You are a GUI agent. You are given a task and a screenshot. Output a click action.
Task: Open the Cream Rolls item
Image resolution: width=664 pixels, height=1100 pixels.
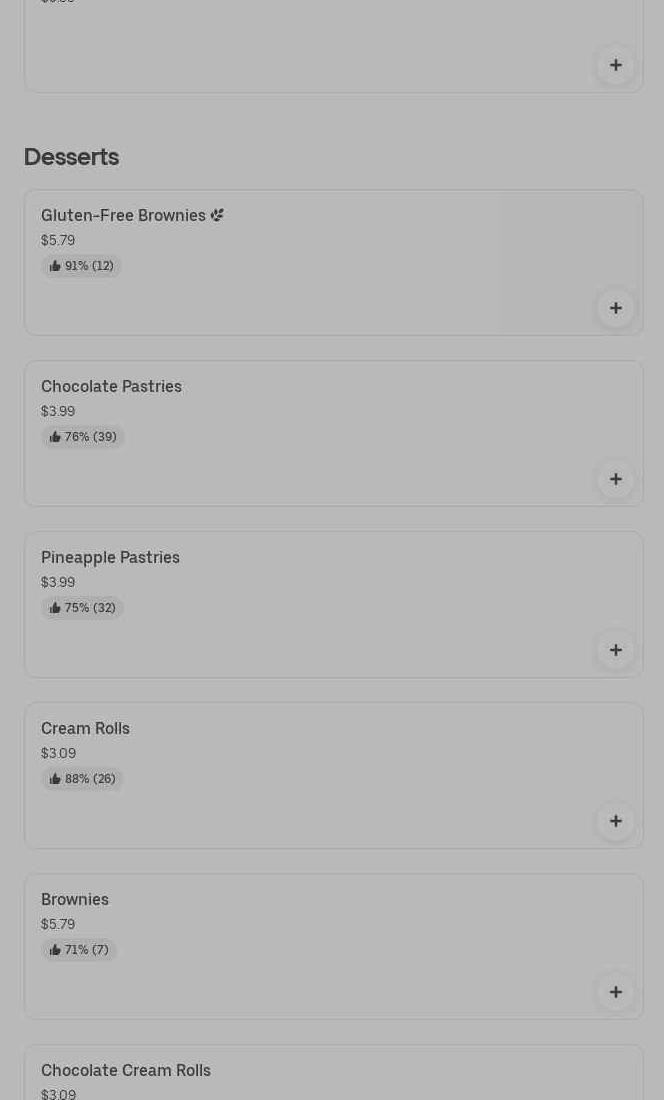pyautogui.click(x=85, y=729)
